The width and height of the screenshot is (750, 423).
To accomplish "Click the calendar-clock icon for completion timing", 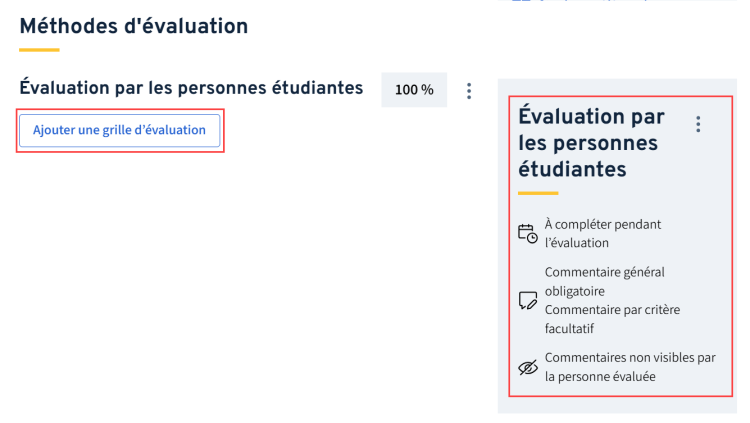I will click(x=528, y=234).
